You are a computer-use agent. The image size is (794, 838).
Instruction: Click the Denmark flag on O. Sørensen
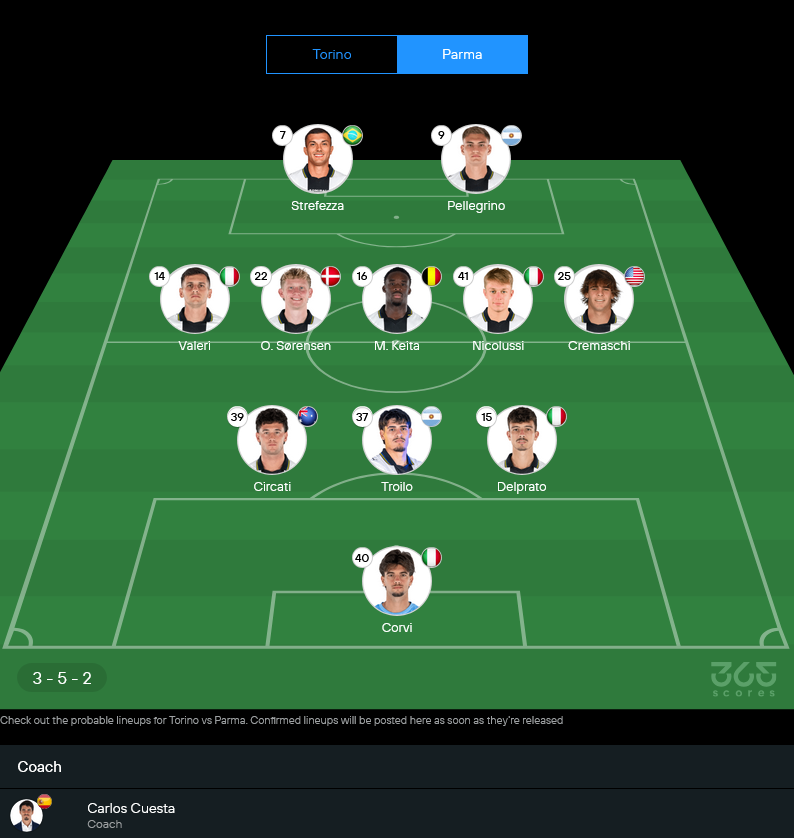331,276
